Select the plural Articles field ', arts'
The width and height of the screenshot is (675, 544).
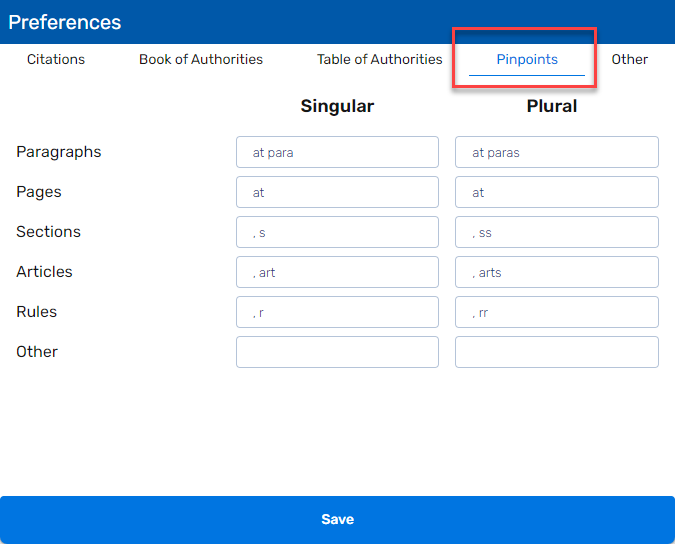(557, 272)
